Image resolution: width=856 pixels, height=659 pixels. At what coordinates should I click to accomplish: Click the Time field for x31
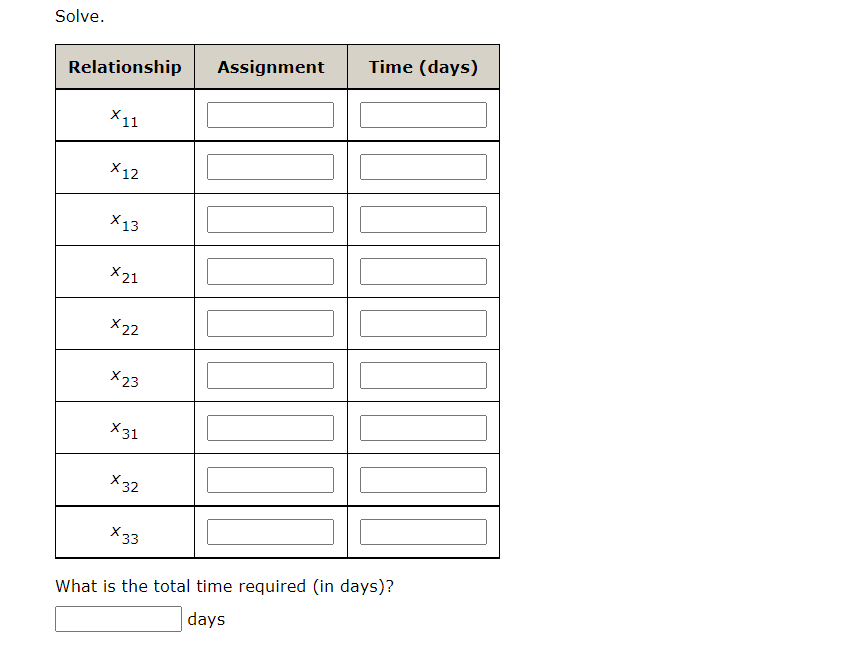coord(423,428)
